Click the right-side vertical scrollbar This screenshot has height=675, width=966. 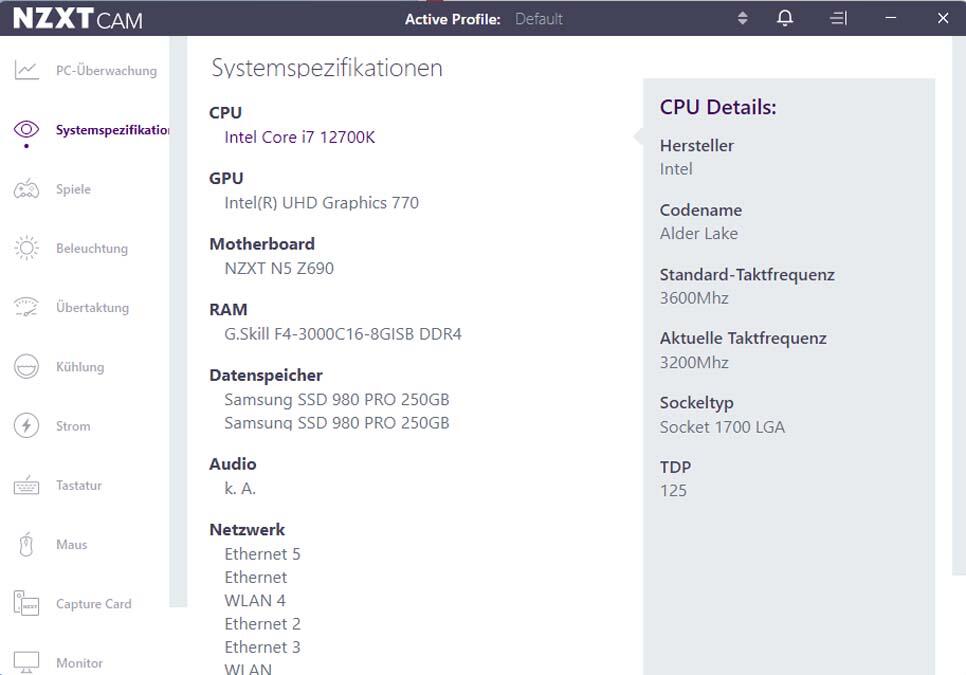pos(959,305)
